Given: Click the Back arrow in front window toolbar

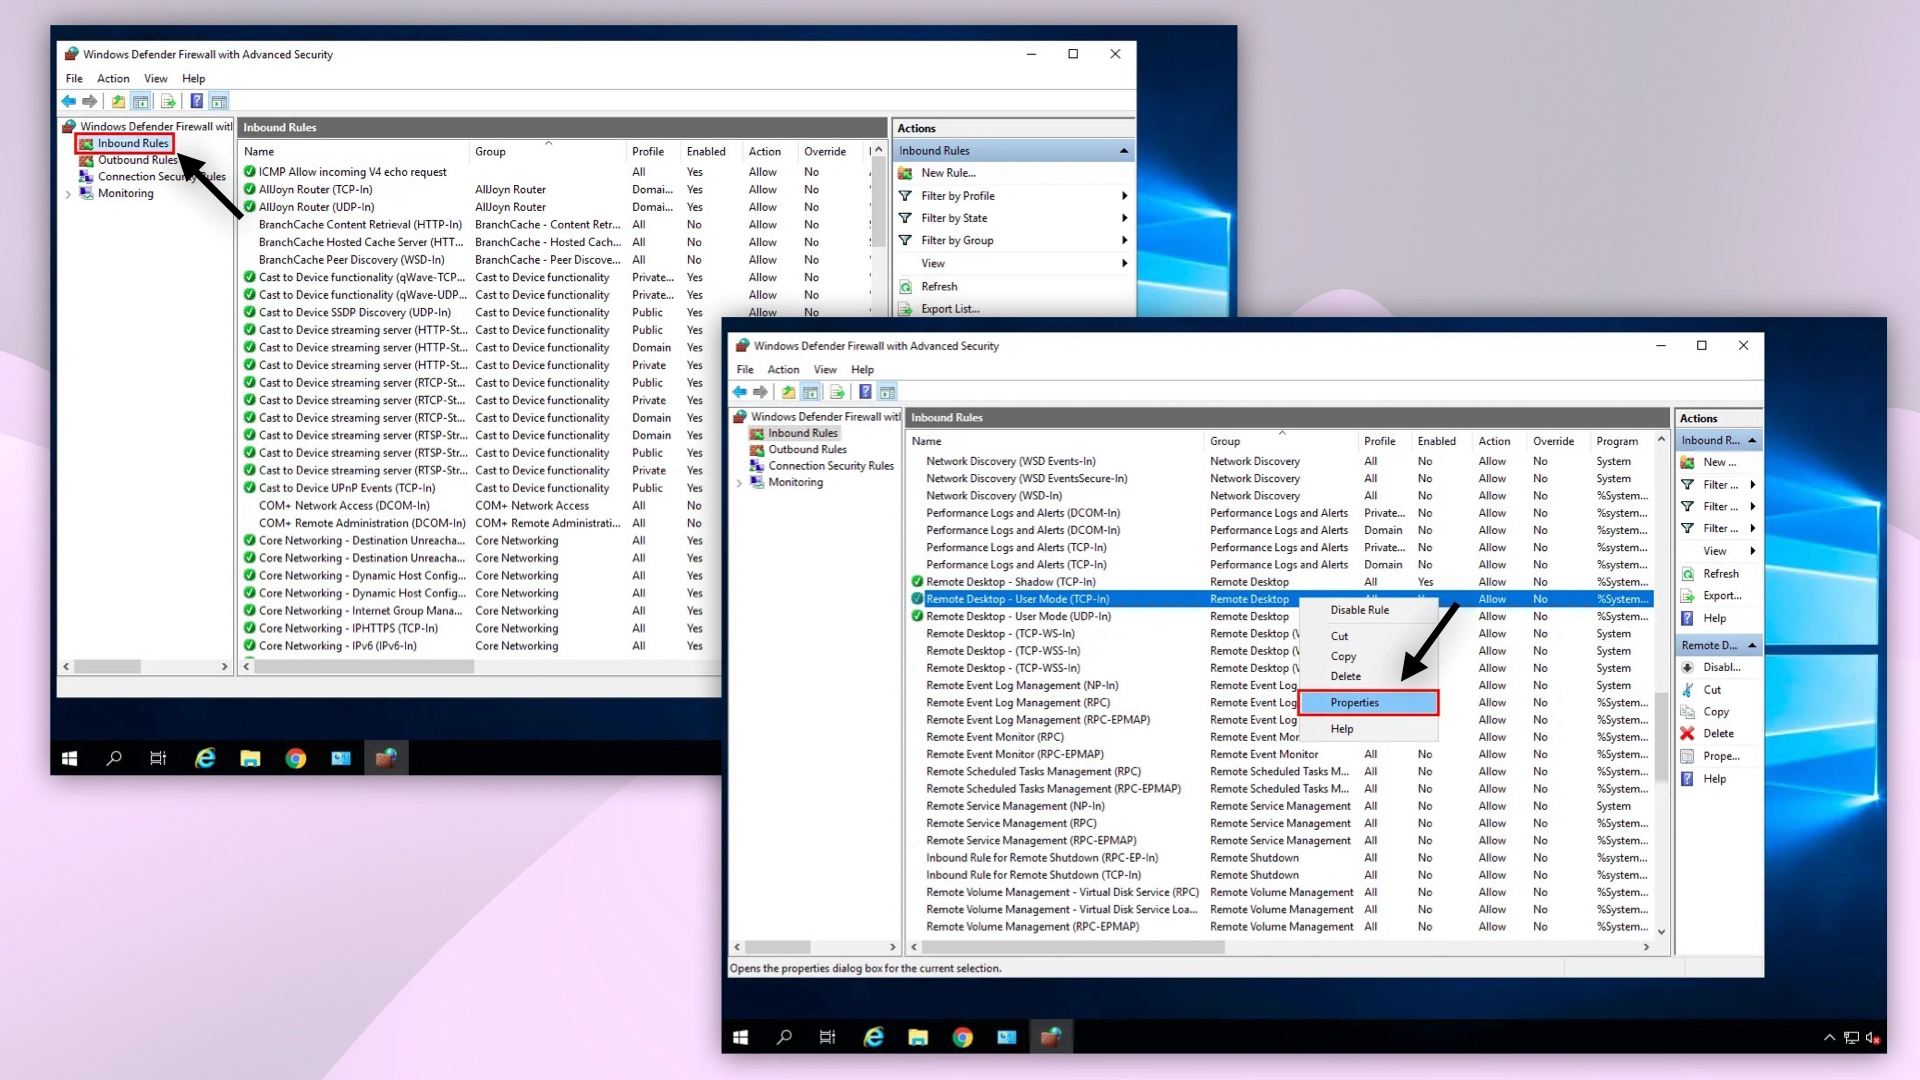Looking at the screenshot, I should click(x=740, y=392).
